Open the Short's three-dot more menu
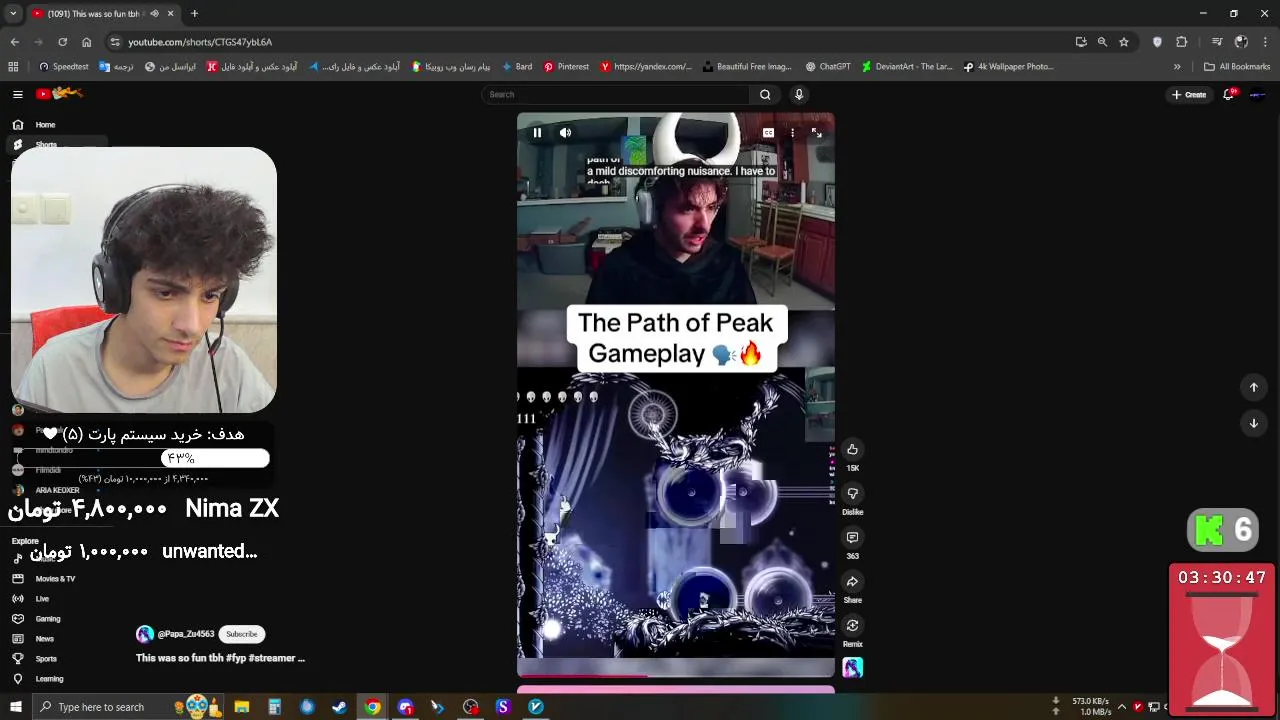 [792, 133]
